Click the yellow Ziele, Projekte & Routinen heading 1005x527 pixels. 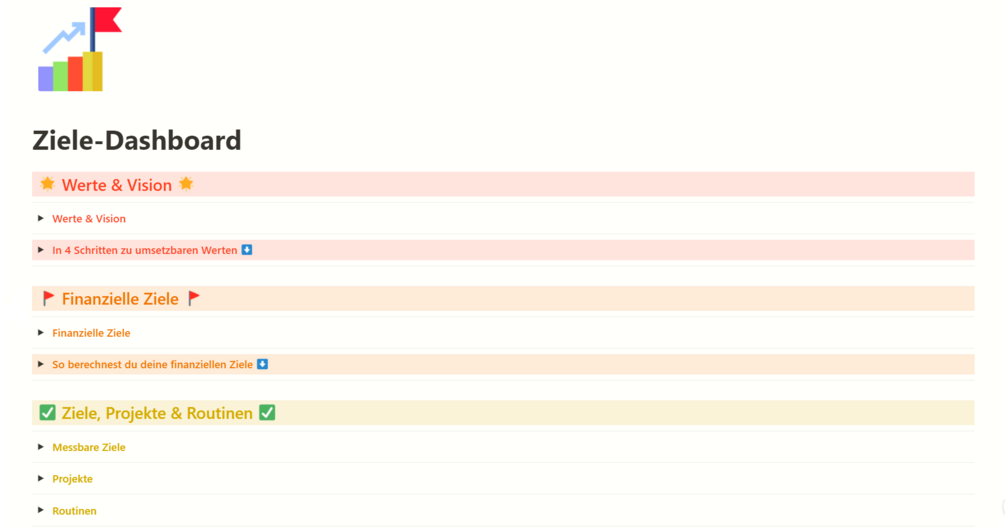click(157, 413)
